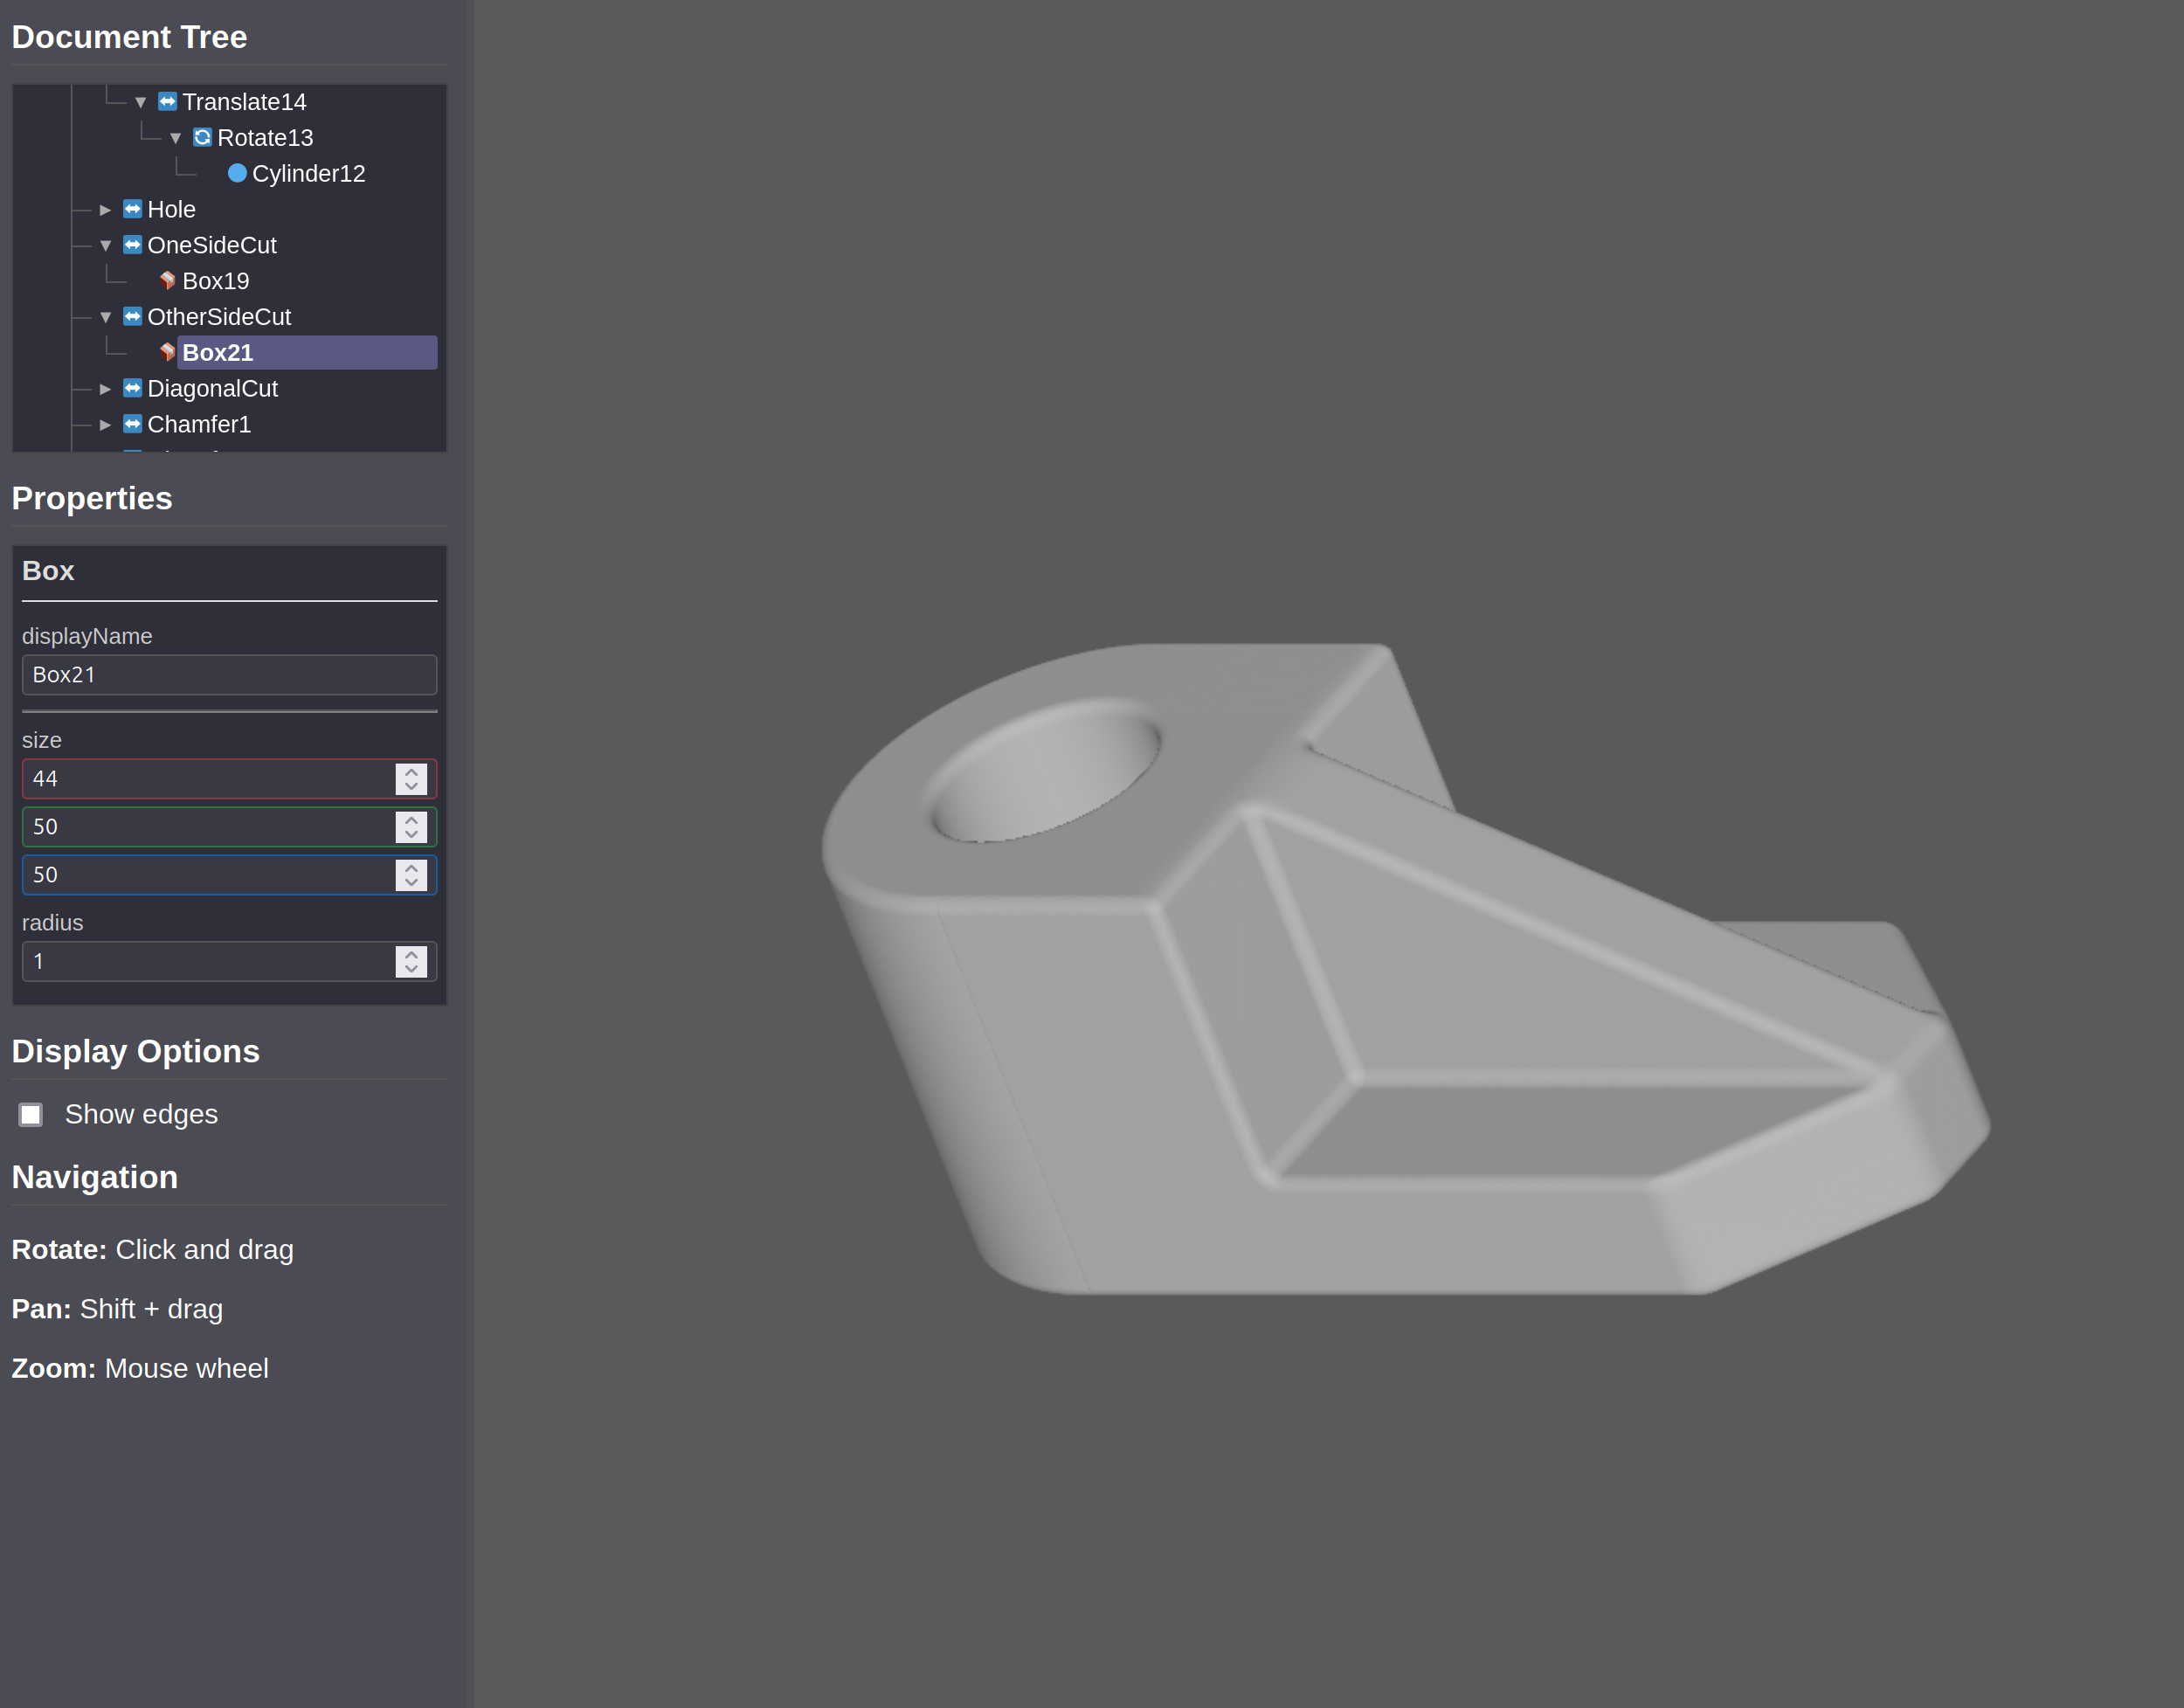Click the Box19 cube icon
The image size is (2184, 1708).
click(x=167, y=281)
